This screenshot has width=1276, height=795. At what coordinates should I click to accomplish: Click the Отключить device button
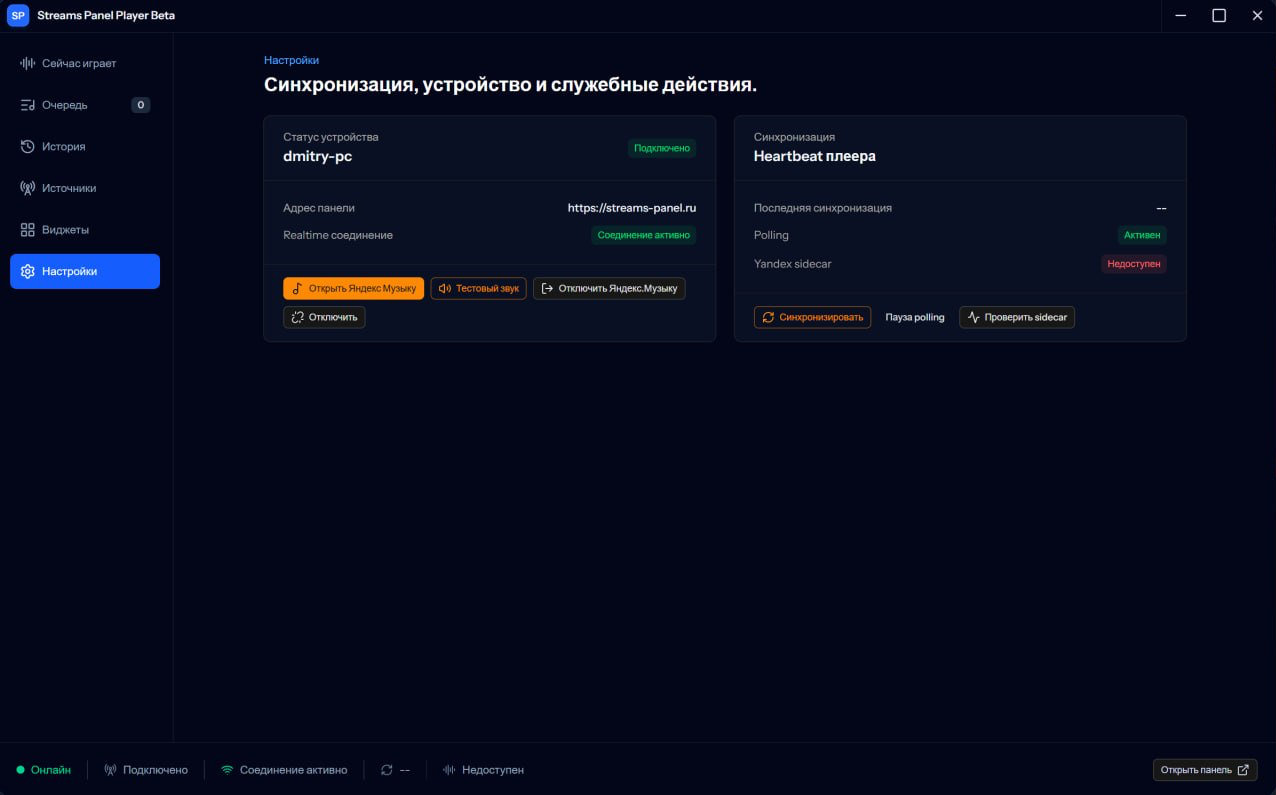click(x=324, y=317)
